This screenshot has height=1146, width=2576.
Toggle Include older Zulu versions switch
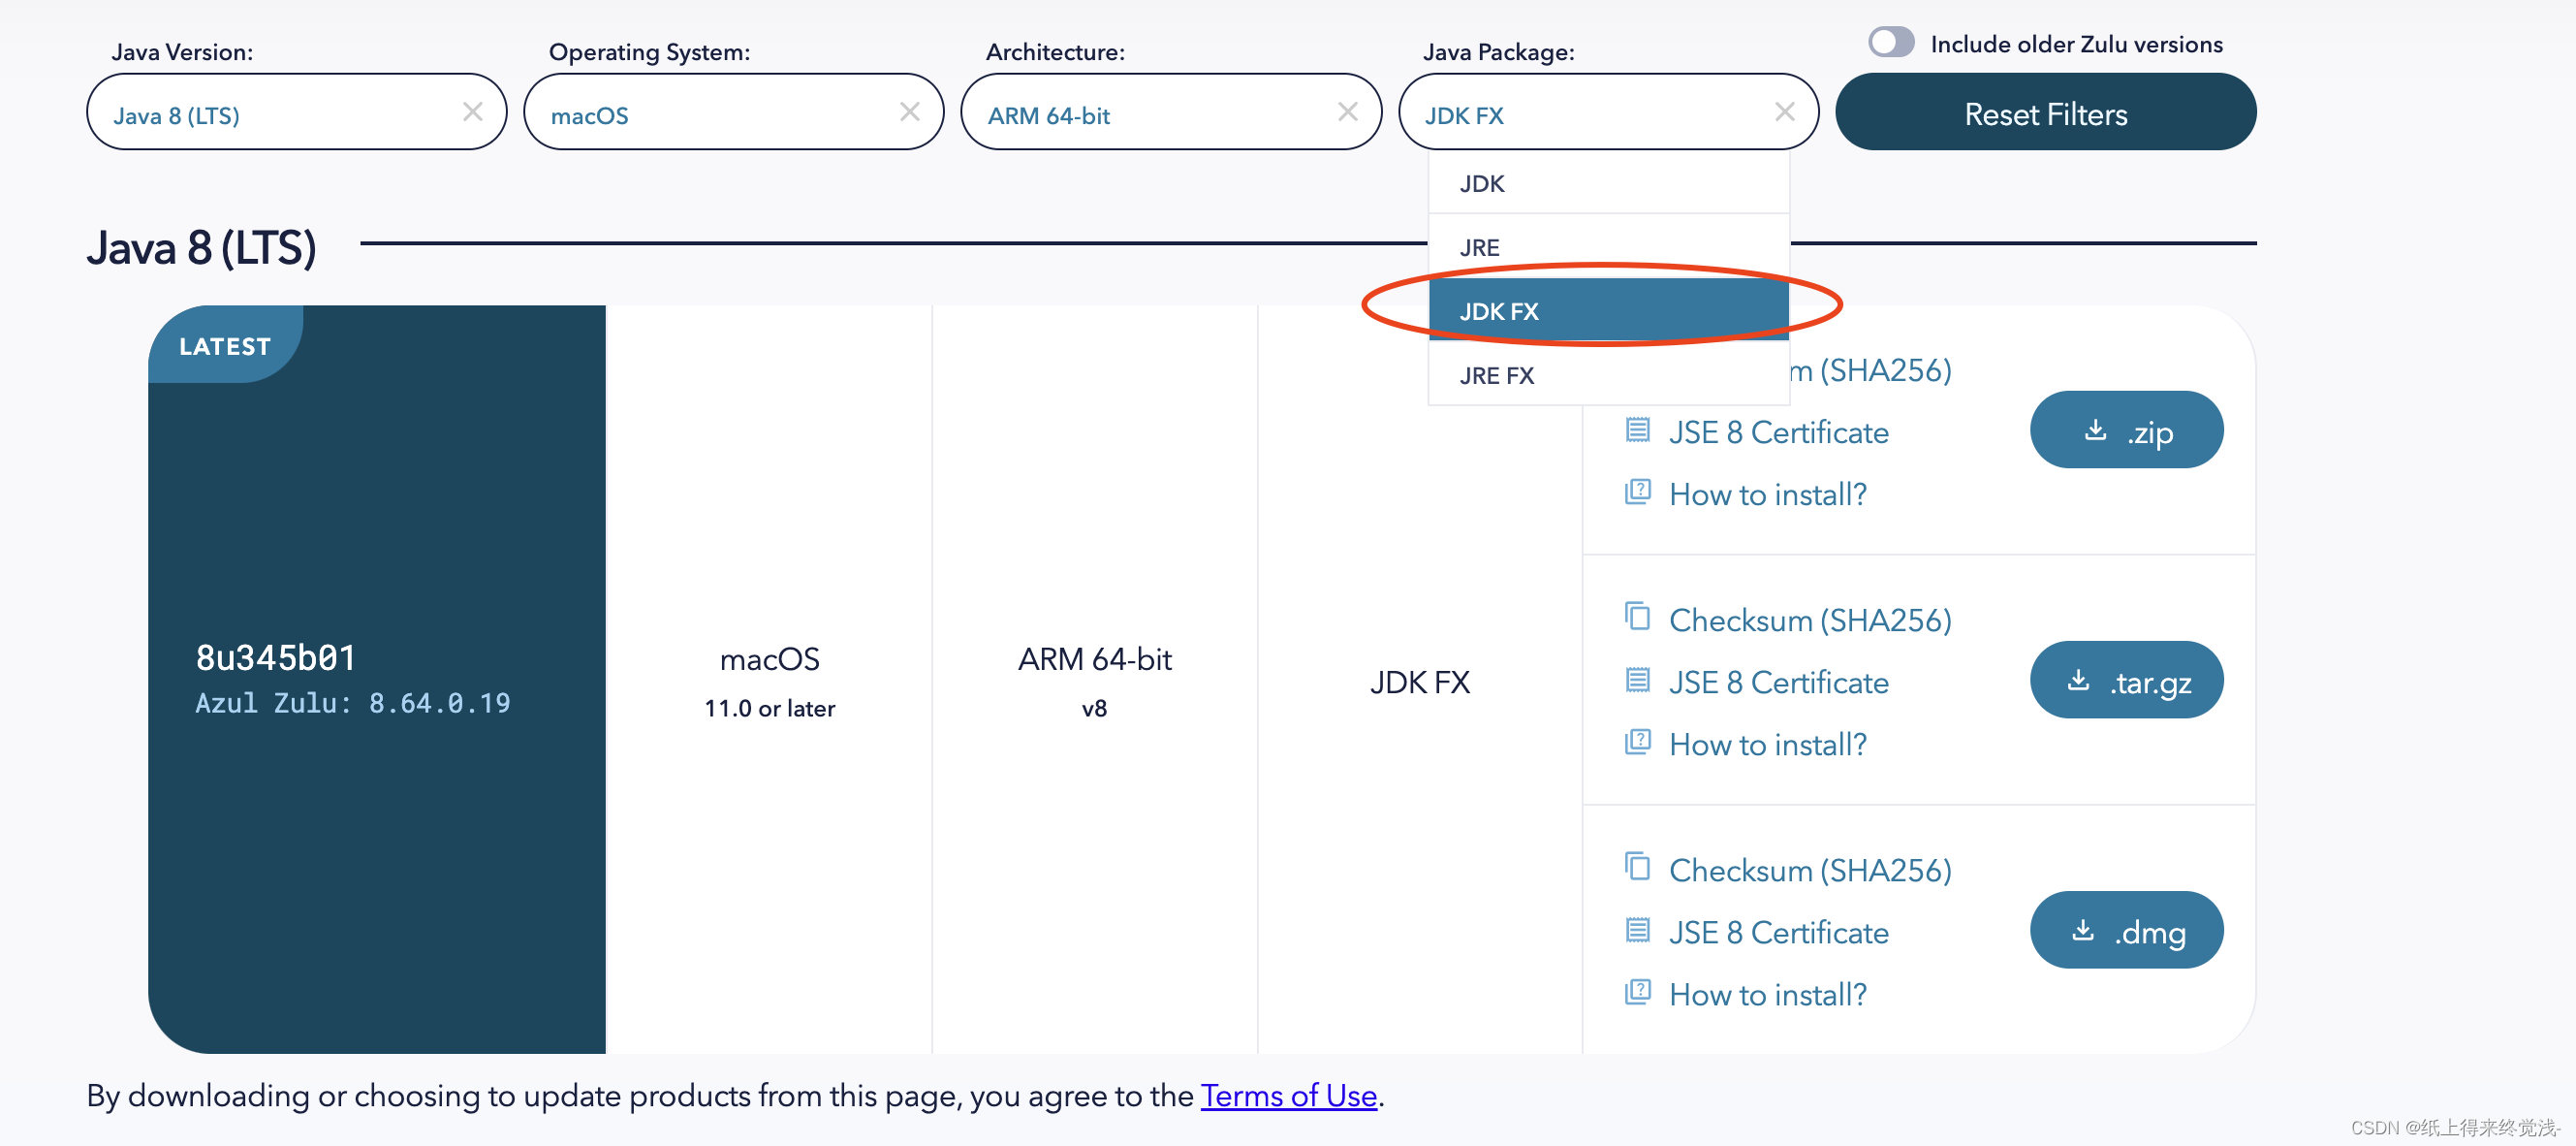(1890, 43)
